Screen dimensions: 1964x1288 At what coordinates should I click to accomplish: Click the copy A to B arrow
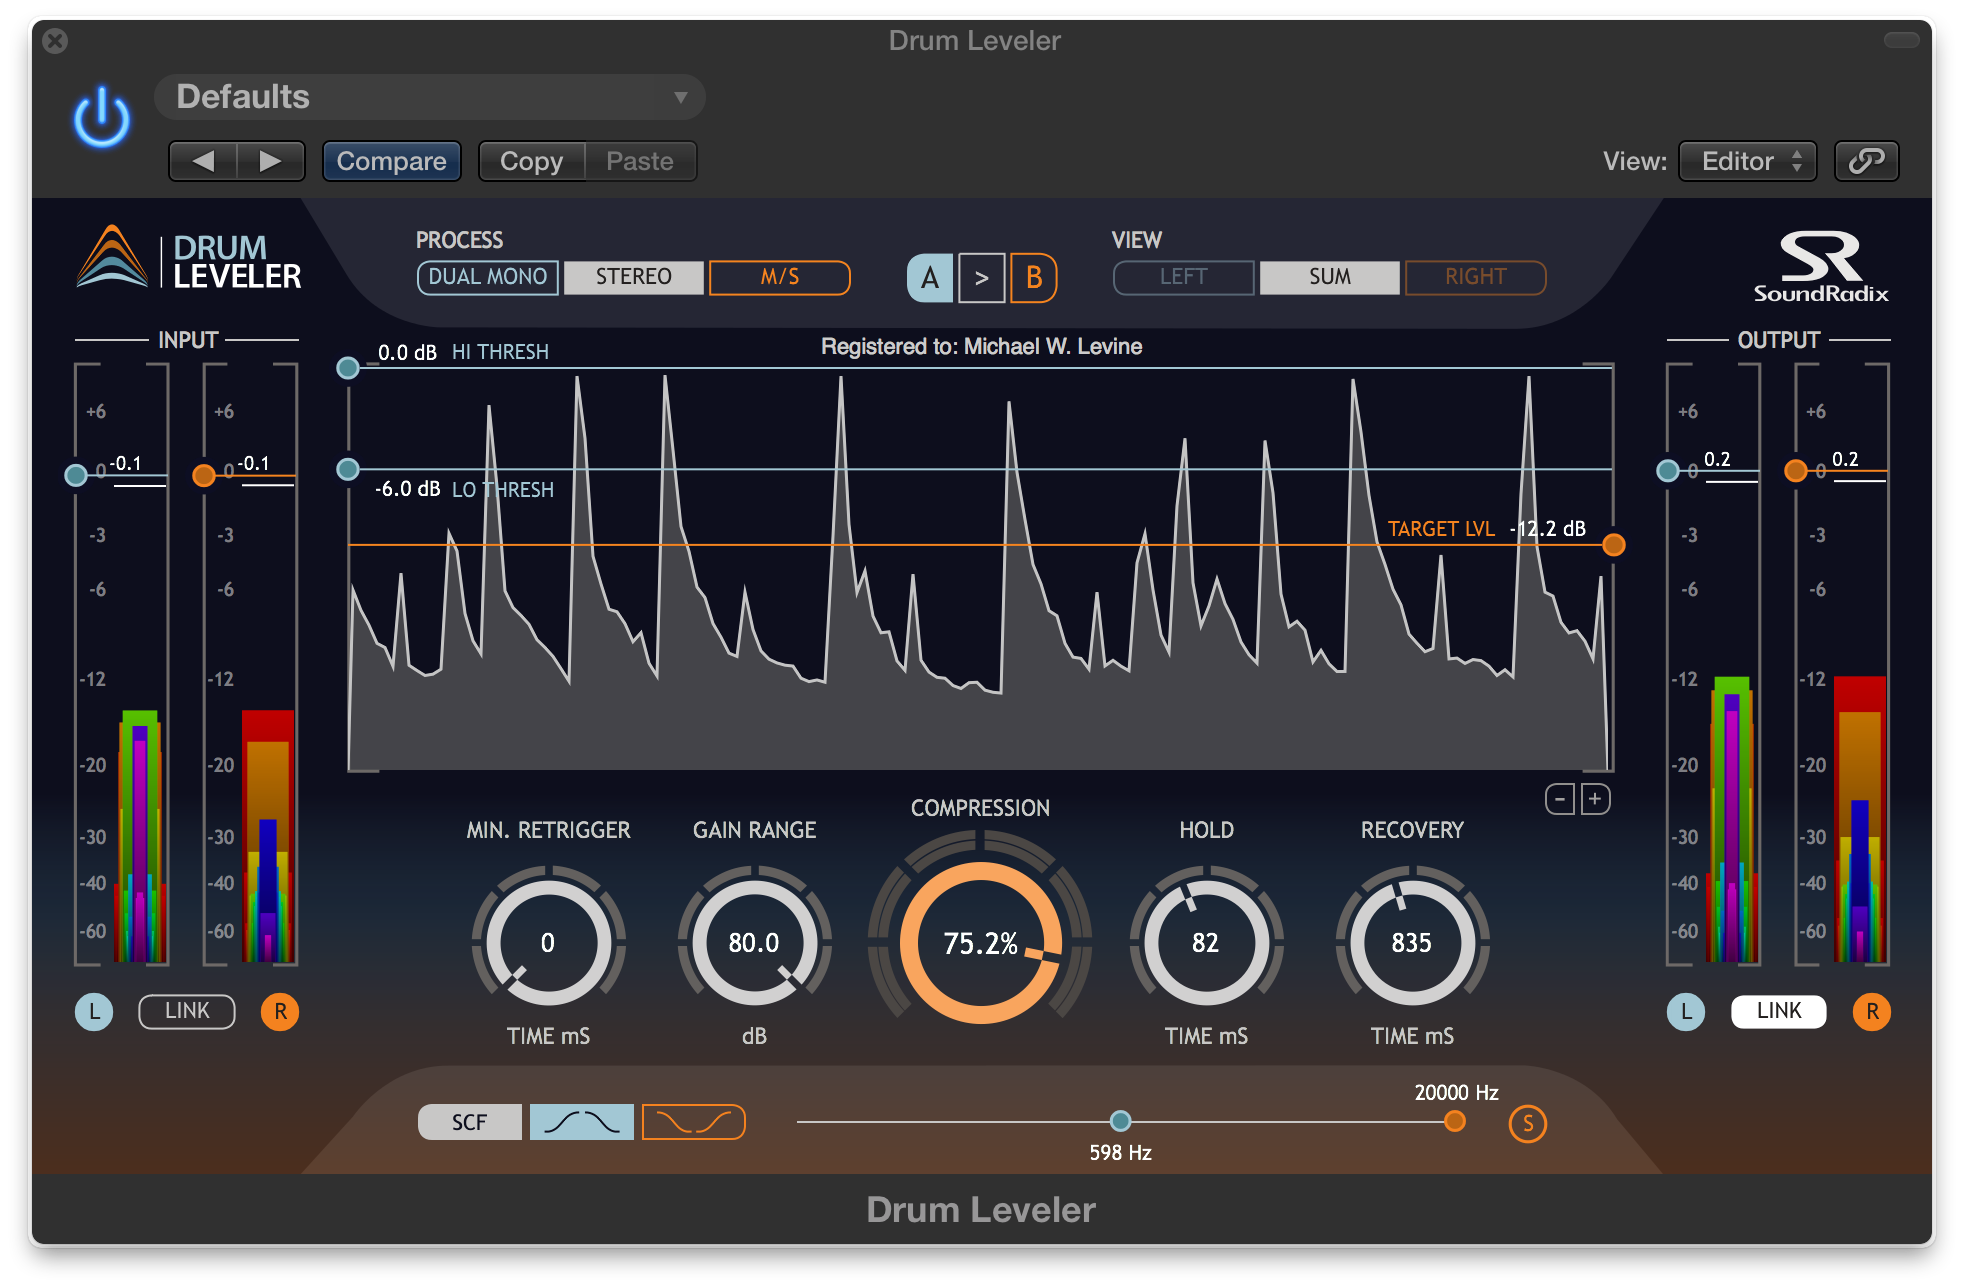point(981,278)
